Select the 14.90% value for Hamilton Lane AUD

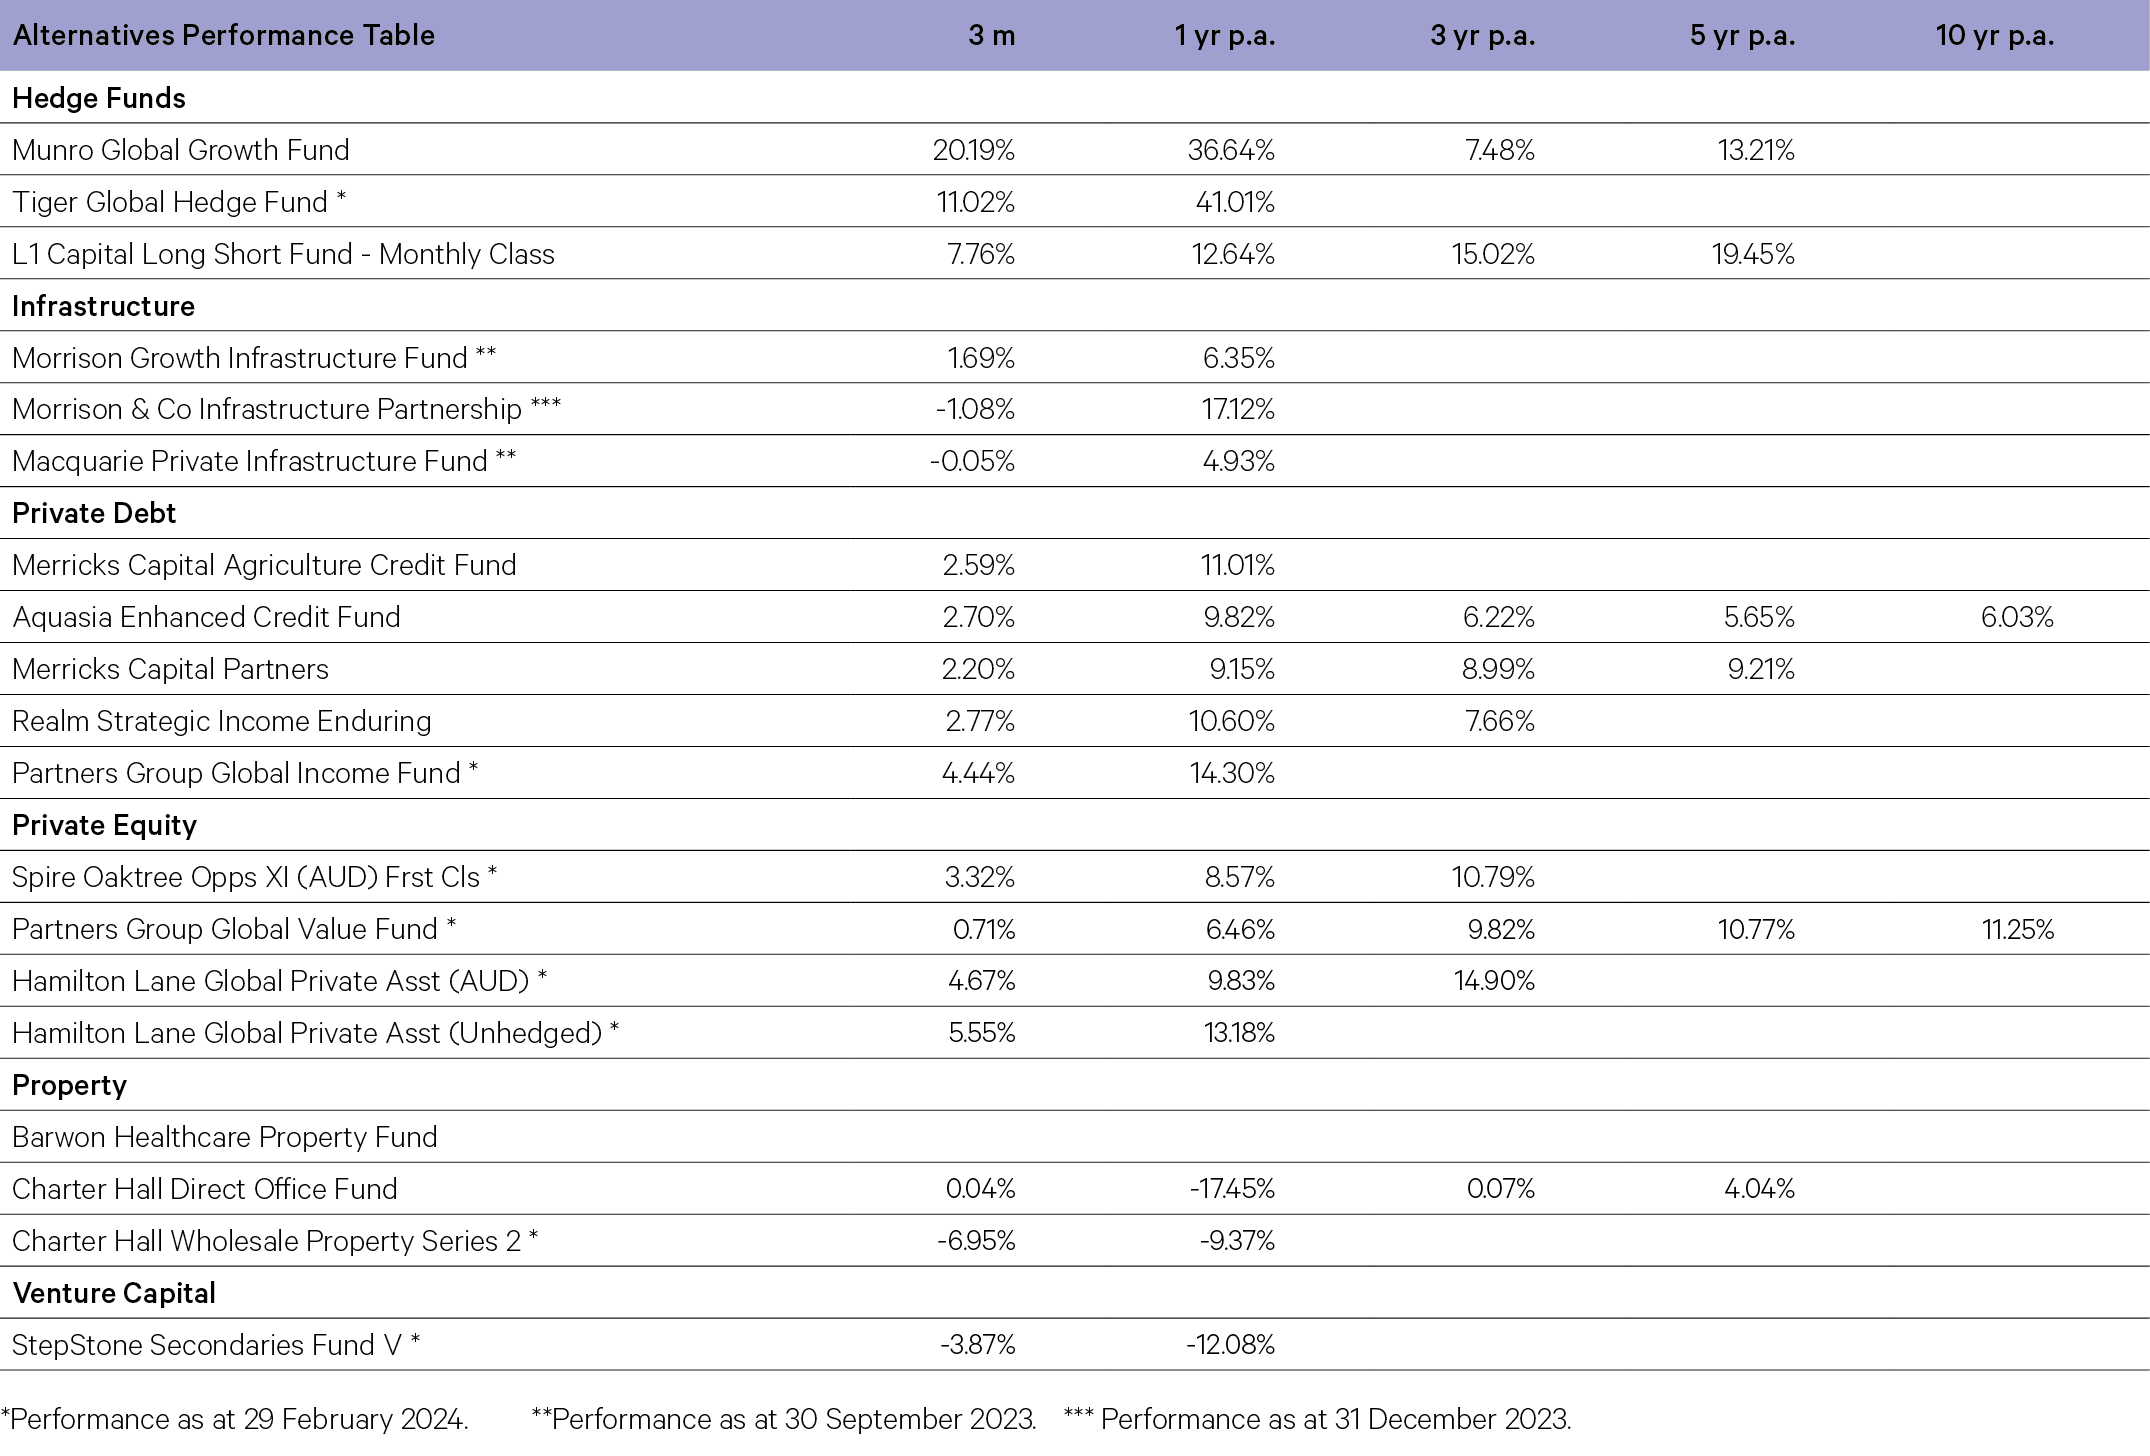coord(1494,981)
